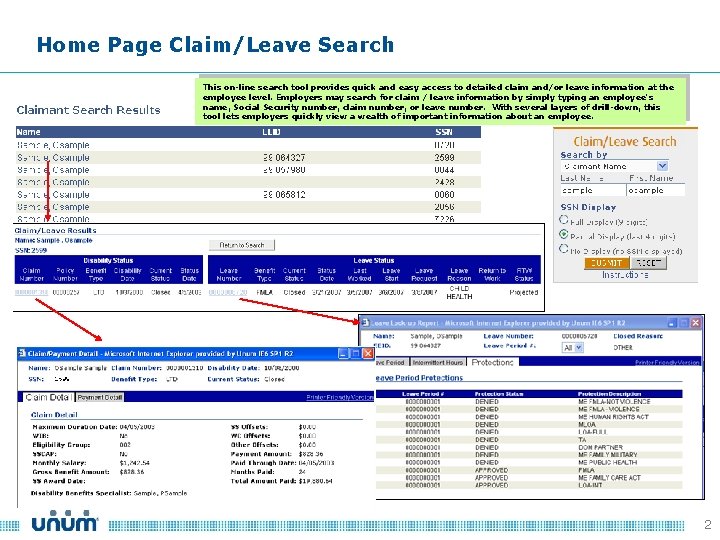
Task: Open the Search by Claimant Name dropdown
Action: (615, 166)
